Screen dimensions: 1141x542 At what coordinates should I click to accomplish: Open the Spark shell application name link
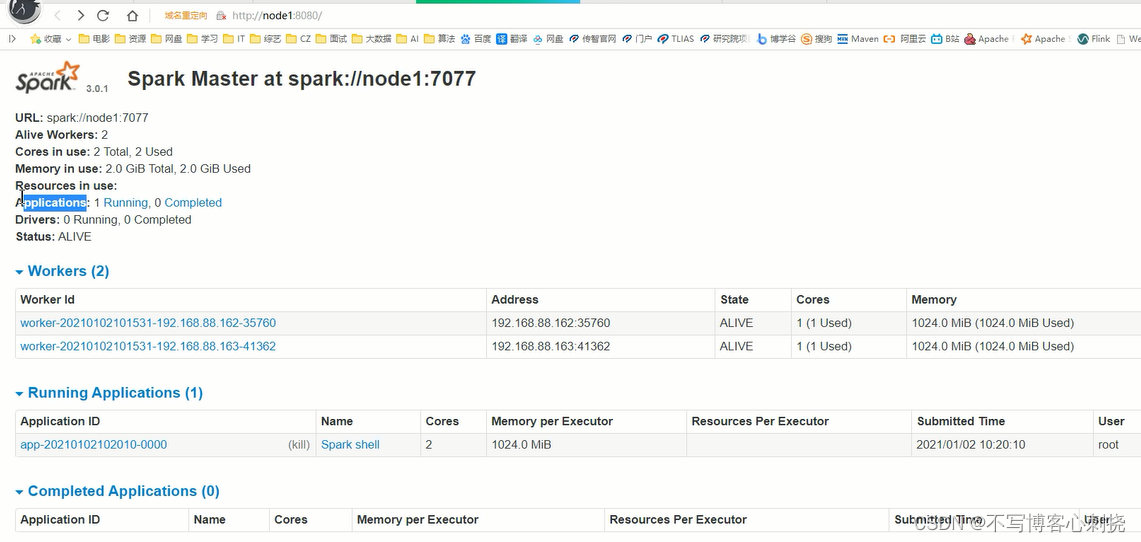[350, 445]
